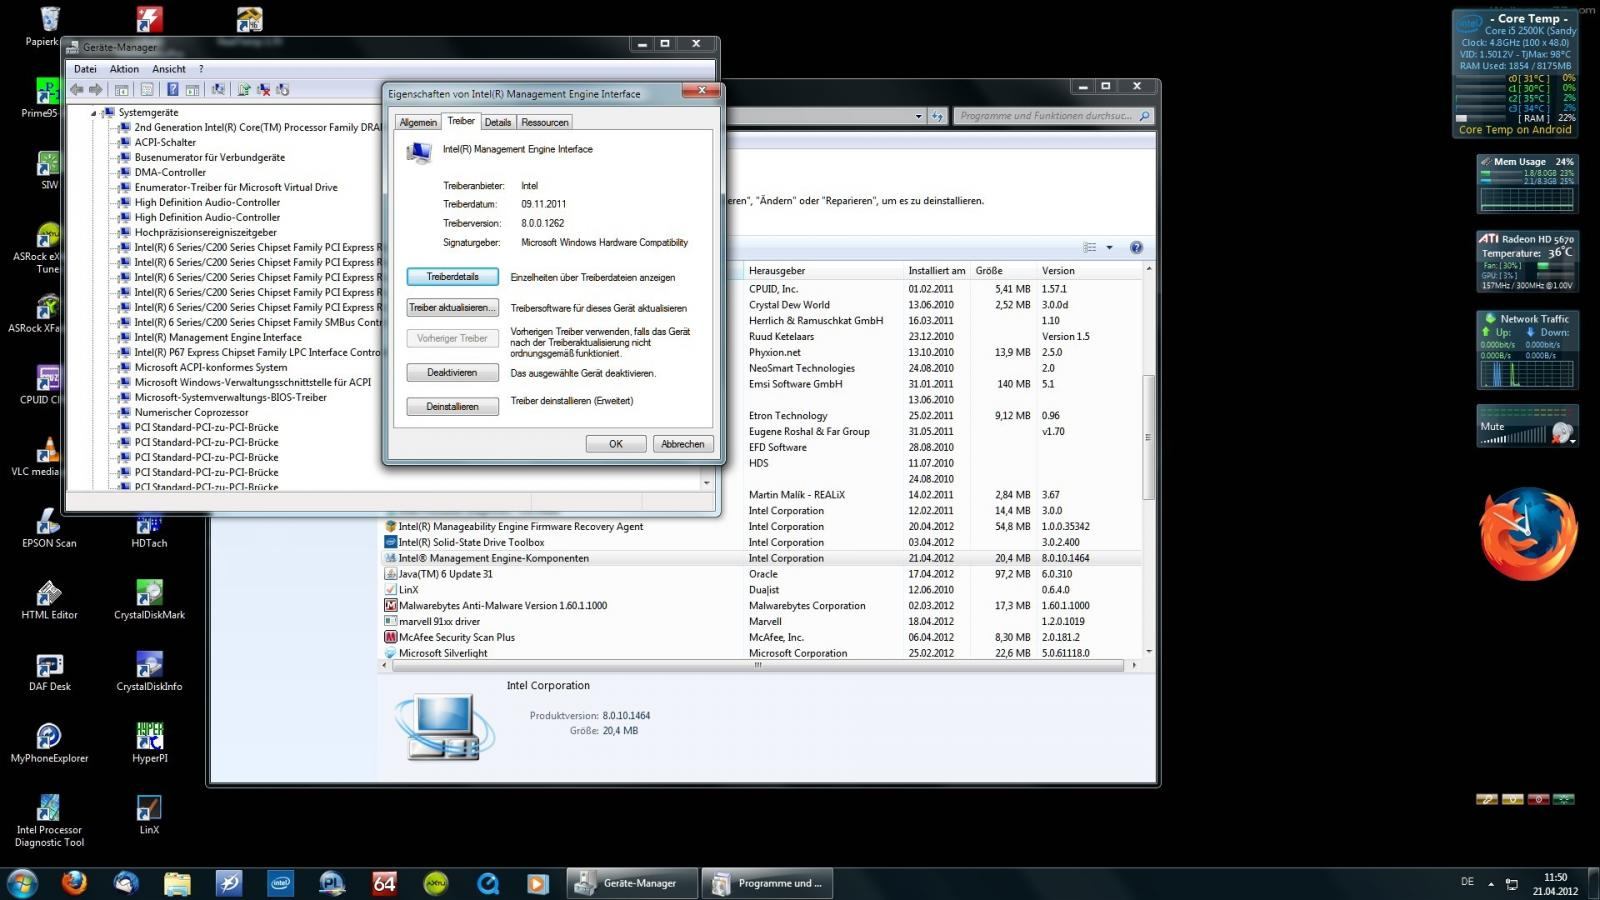Image resolution: width=1600 pixels, height=900 pixels.
Task: Click the Deaktivieren button
Action: click(x=452, y=373)
